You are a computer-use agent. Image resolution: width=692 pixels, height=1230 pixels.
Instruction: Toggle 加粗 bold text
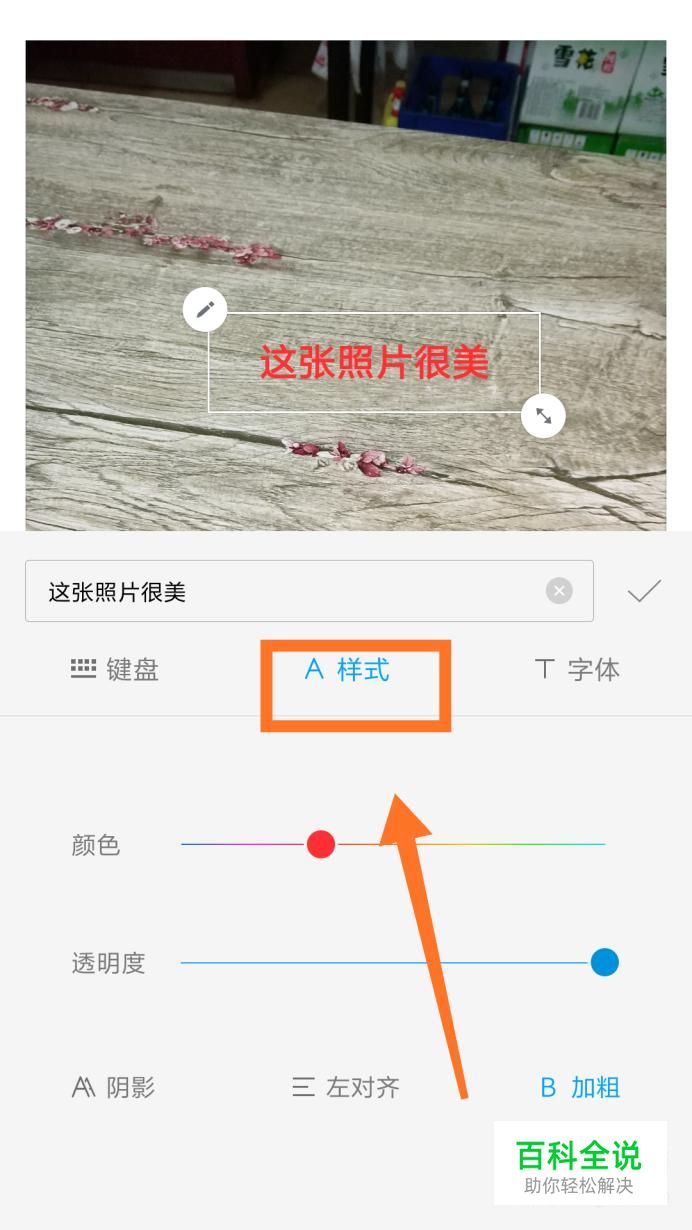pos(580,1087)
